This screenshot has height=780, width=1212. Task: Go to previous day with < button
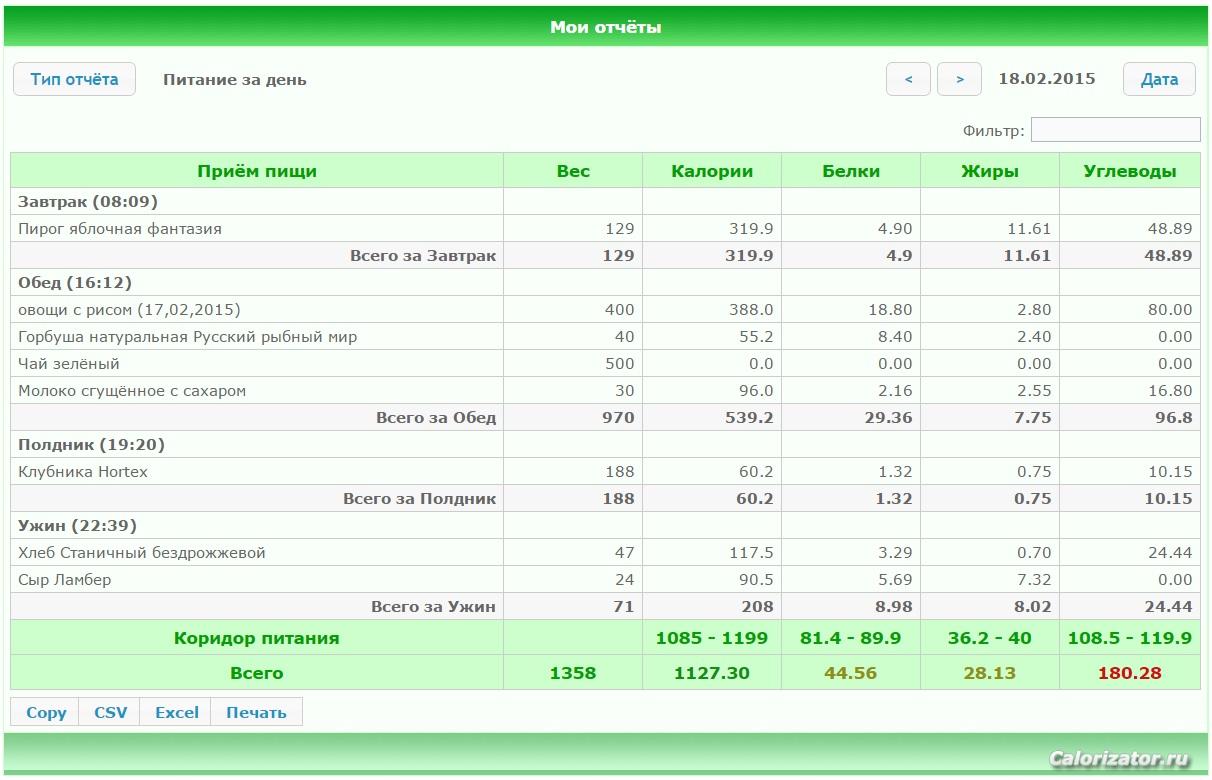(908, 79)
